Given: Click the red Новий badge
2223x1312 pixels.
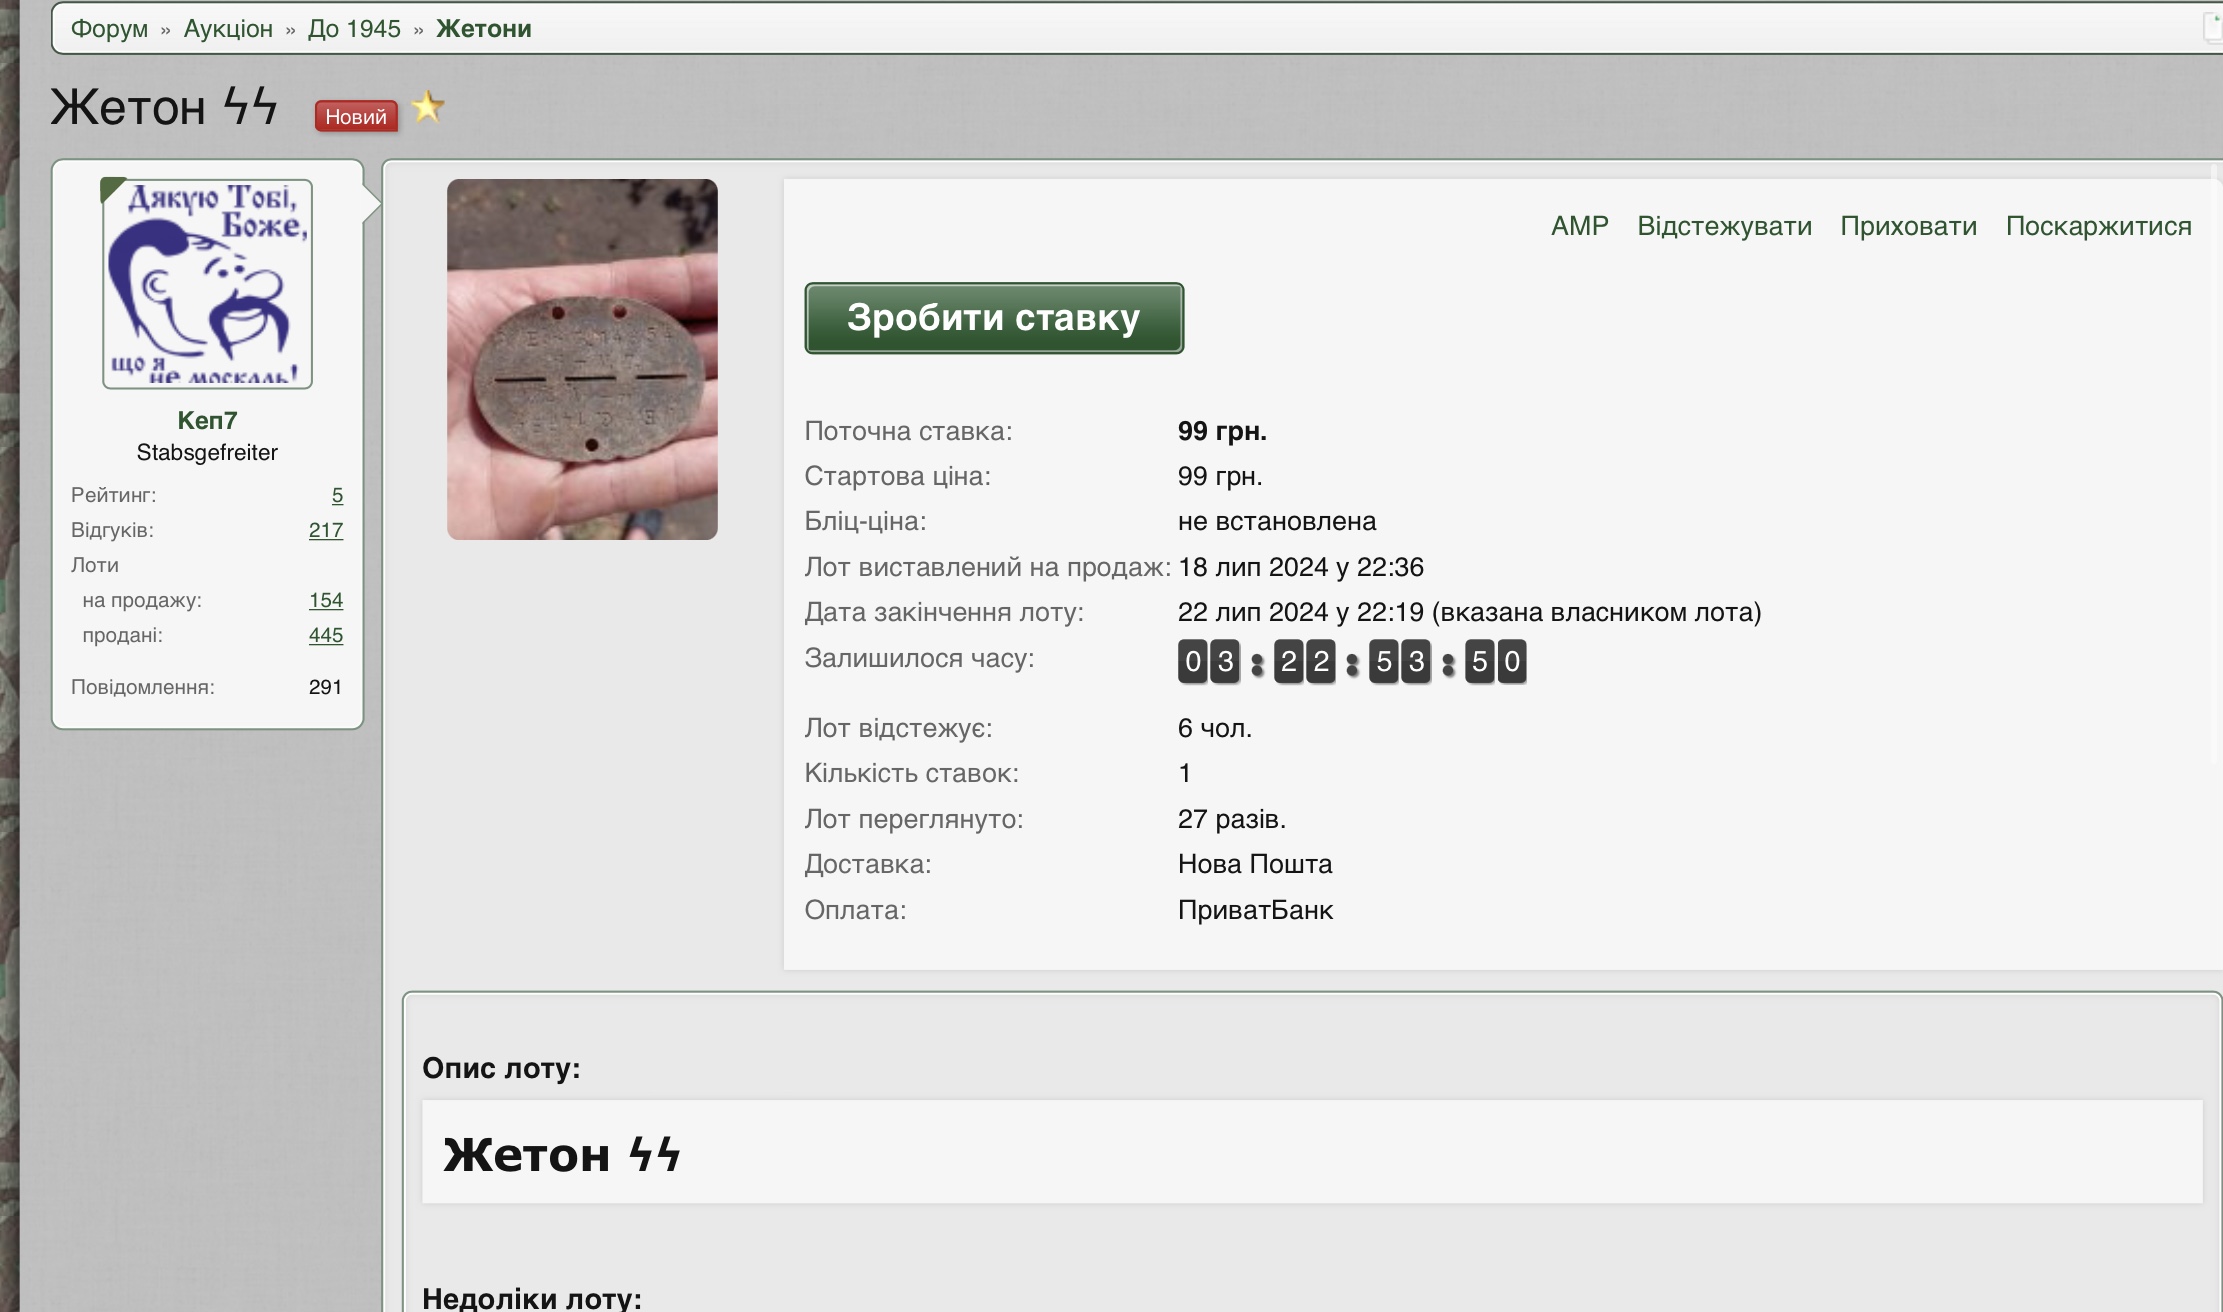Looking at the screenshot, I should tap(355, 117).
